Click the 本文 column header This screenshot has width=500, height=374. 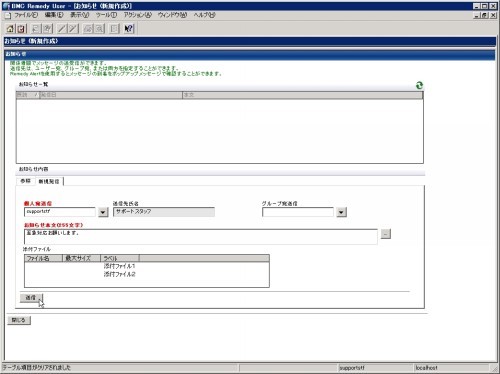(x=303, y=95)
